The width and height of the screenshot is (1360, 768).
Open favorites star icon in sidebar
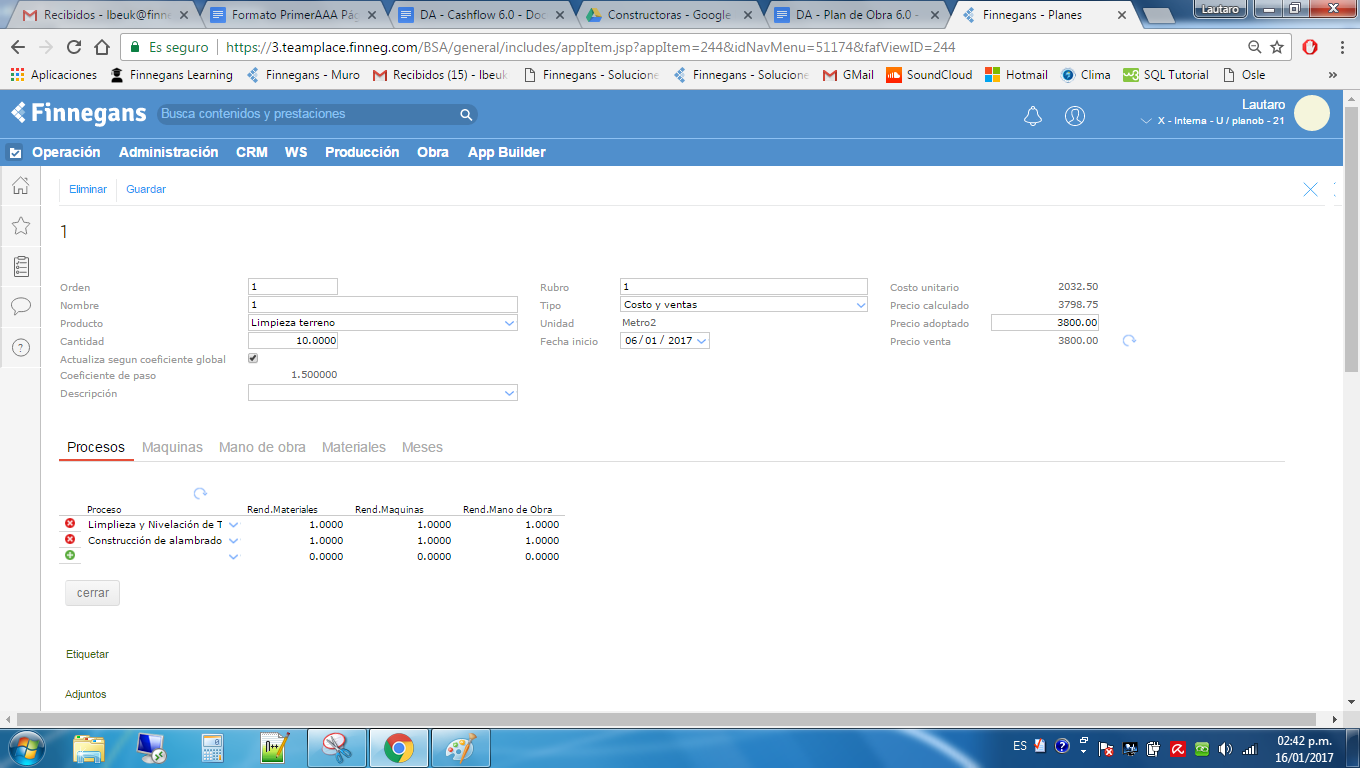click(x=20, y=226)
